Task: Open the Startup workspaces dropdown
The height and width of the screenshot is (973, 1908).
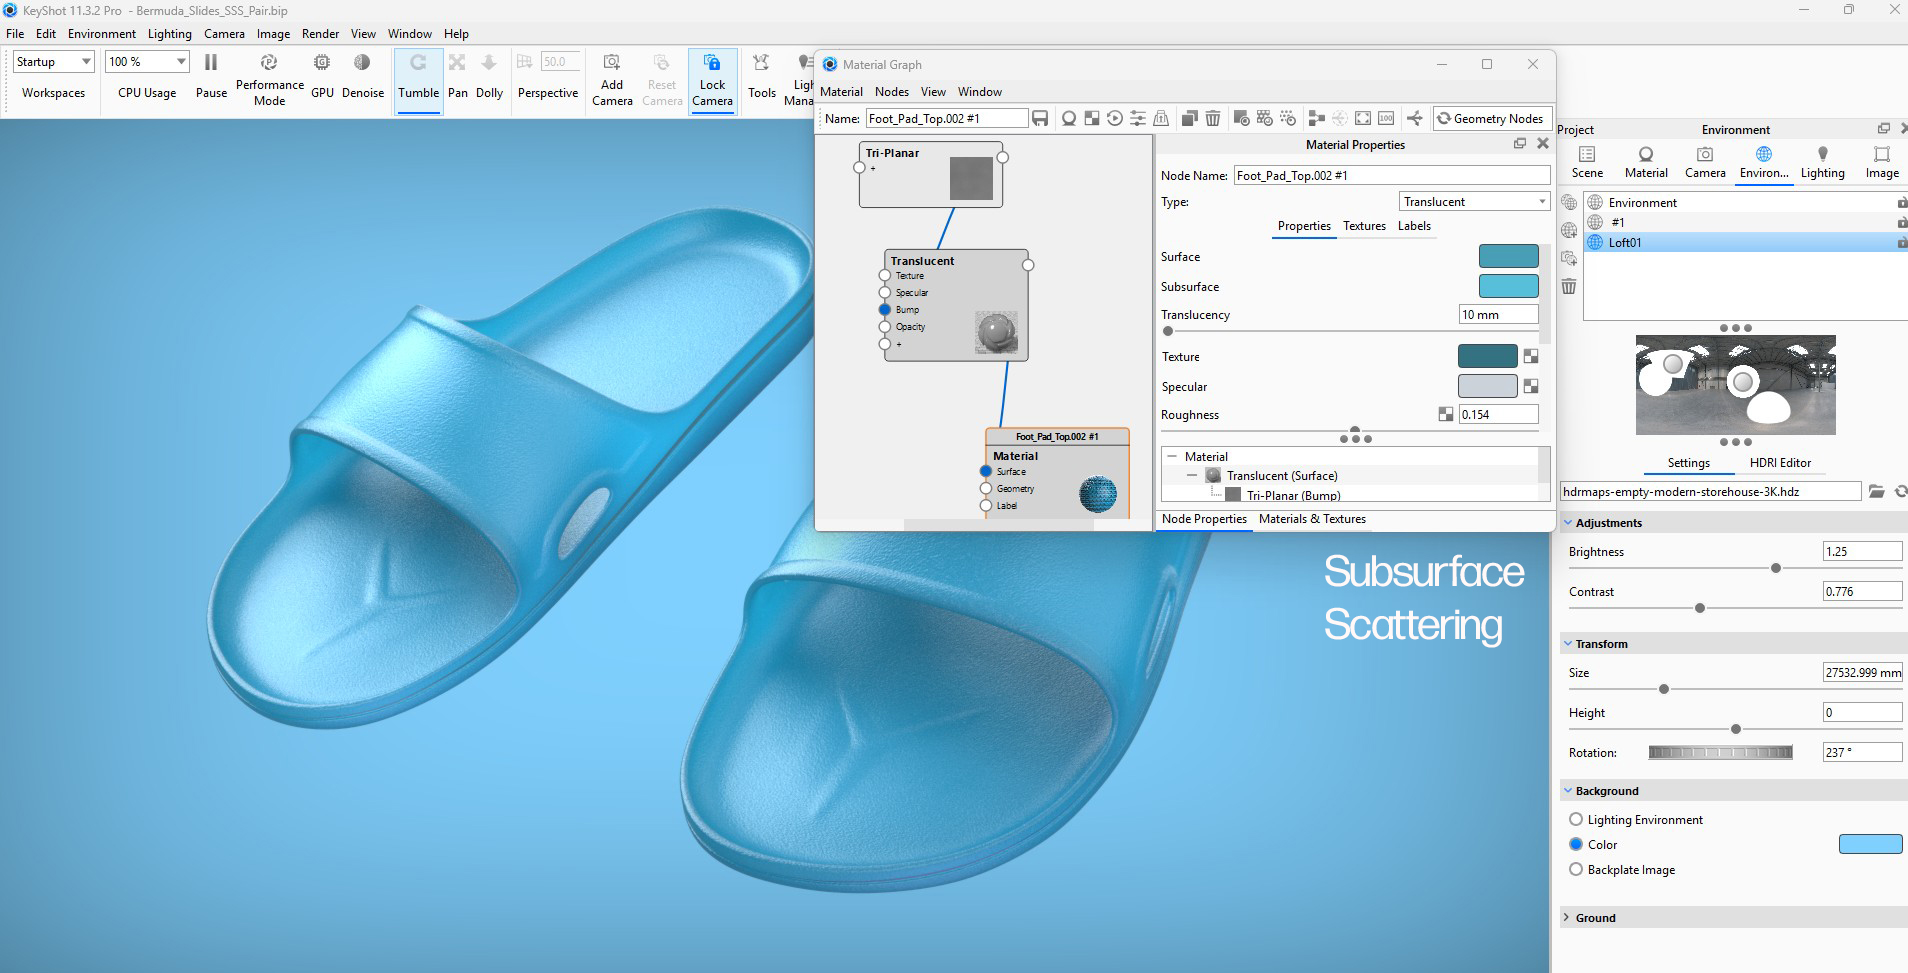Action: point(54,62)
